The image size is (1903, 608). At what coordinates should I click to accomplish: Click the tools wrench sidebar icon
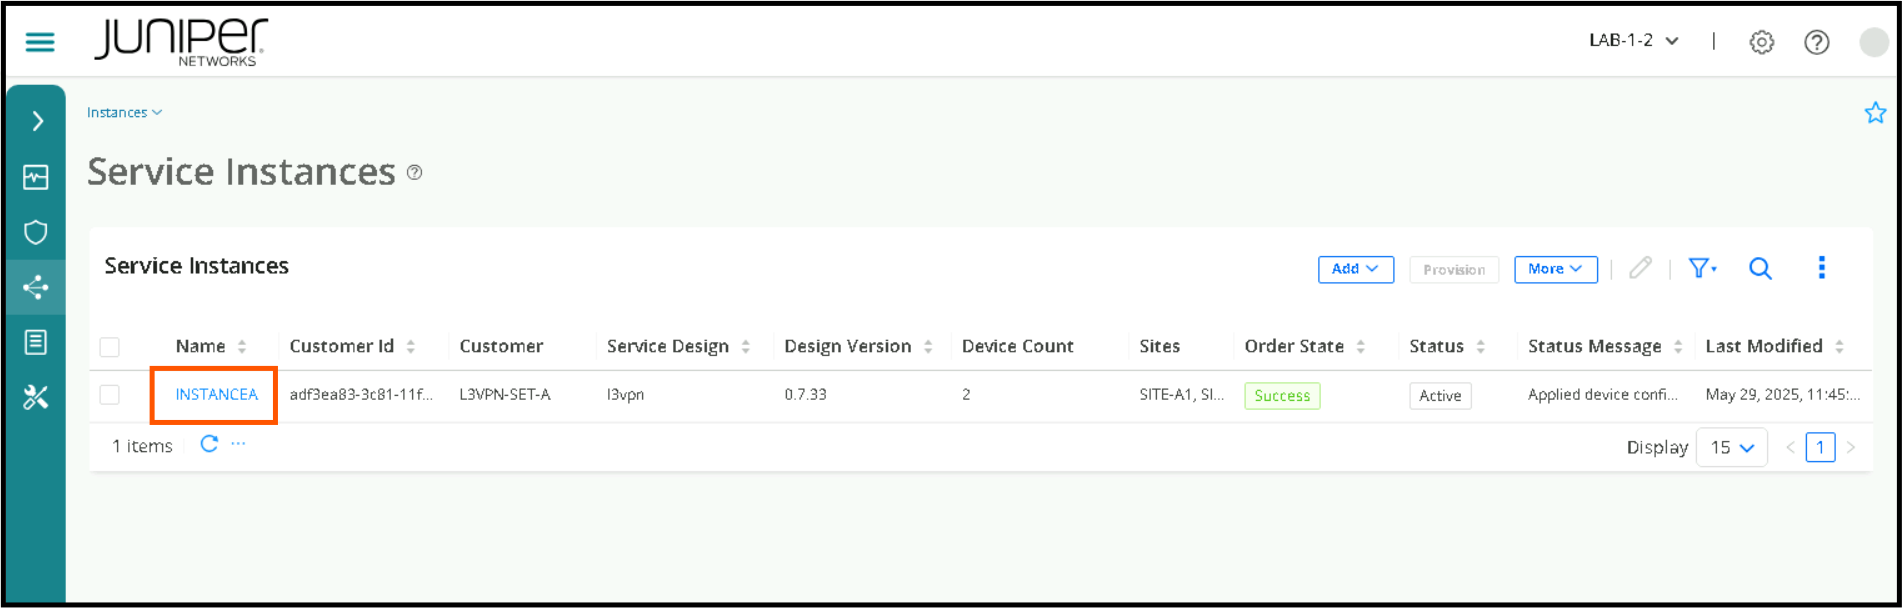tap(36, 398)
